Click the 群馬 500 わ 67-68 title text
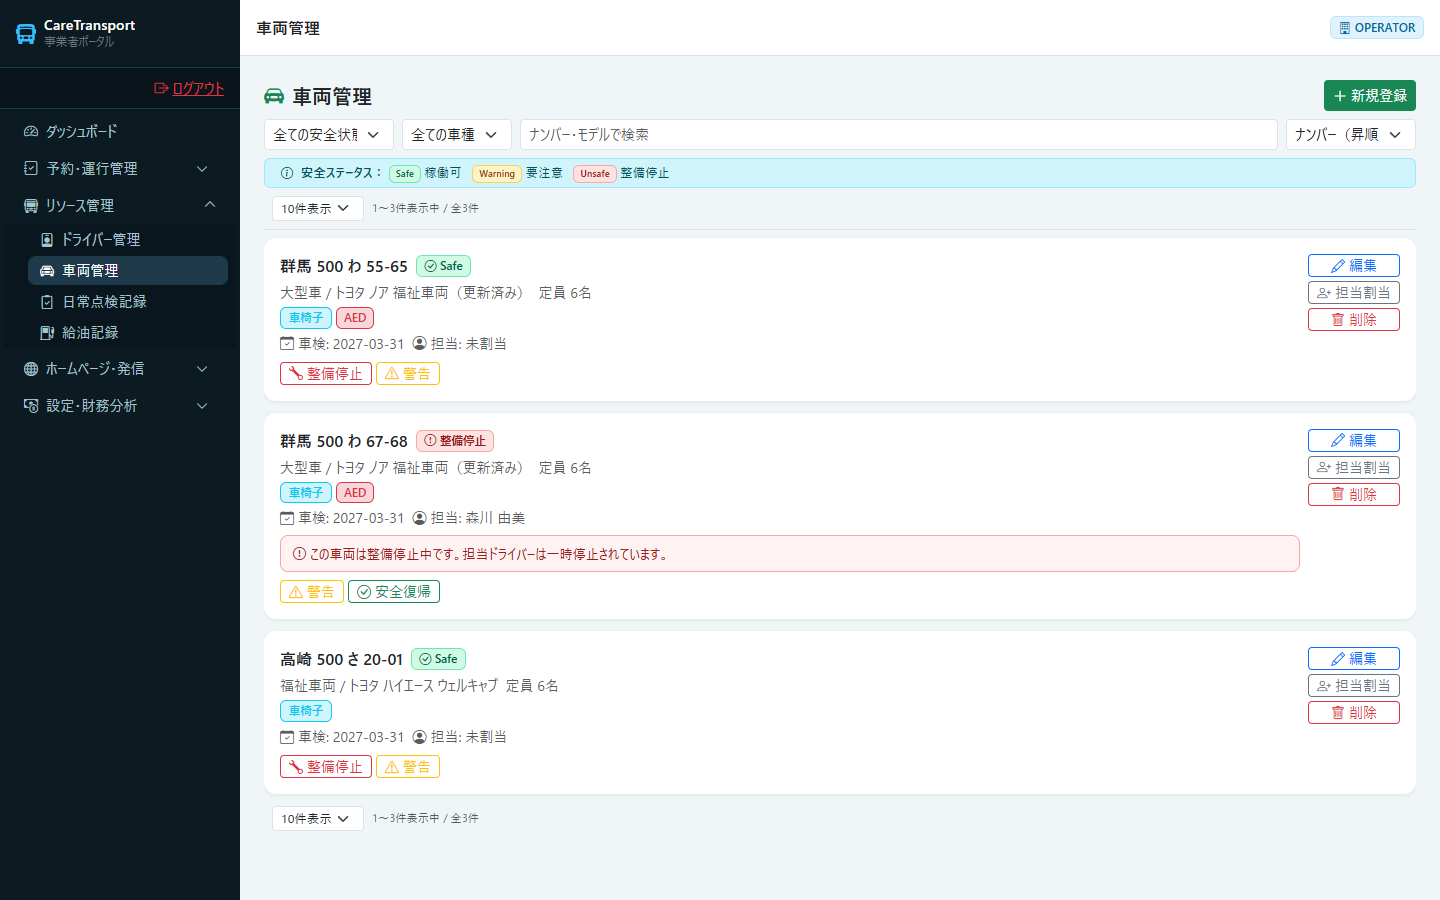This screenshot has height=900, width=1440. 344,441
